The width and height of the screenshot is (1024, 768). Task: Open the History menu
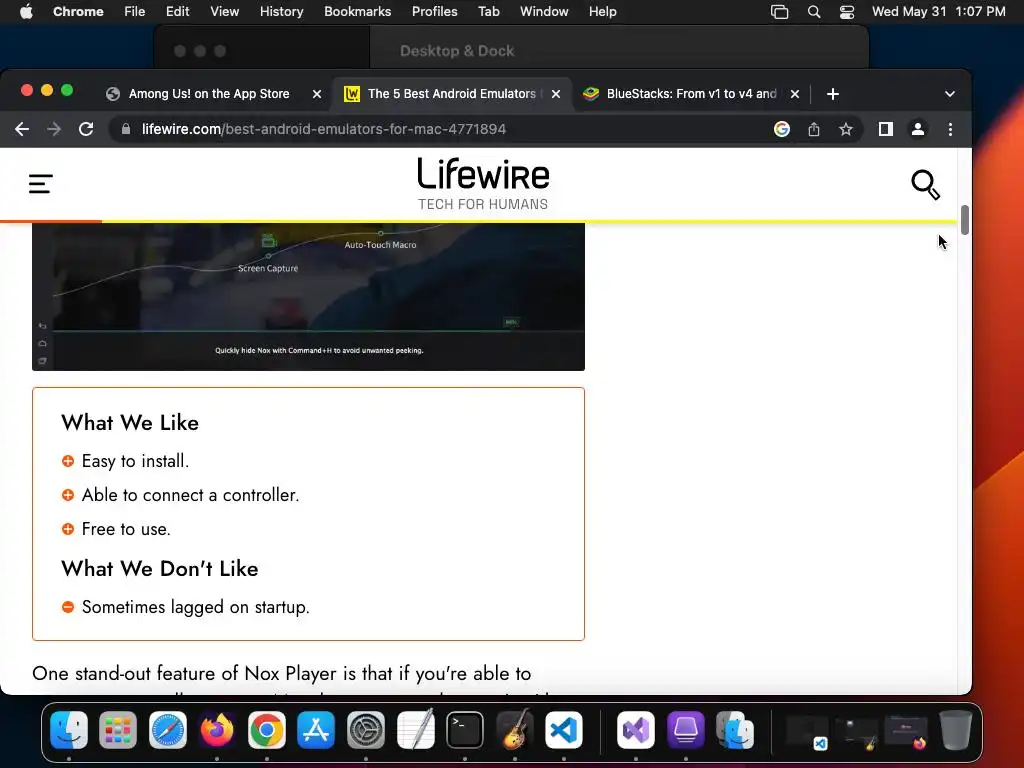pyautogui.click(x=281, y=12)
